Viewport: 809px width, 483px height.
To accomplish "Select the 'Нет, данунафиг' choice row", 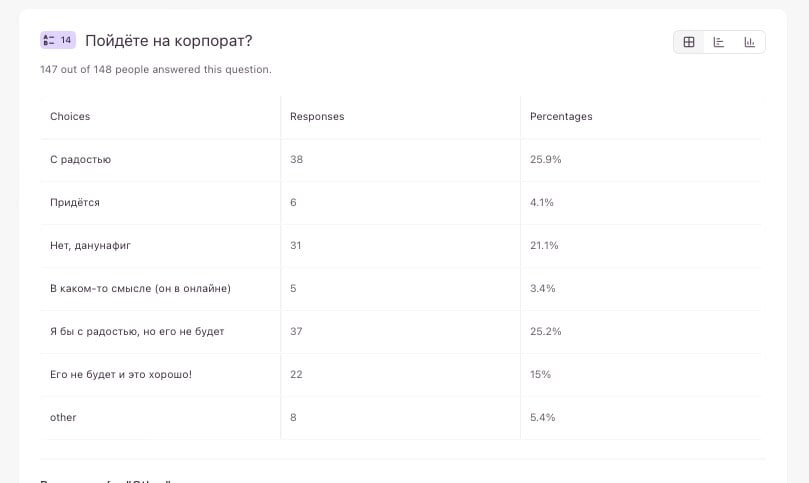I will coord(91,246).
